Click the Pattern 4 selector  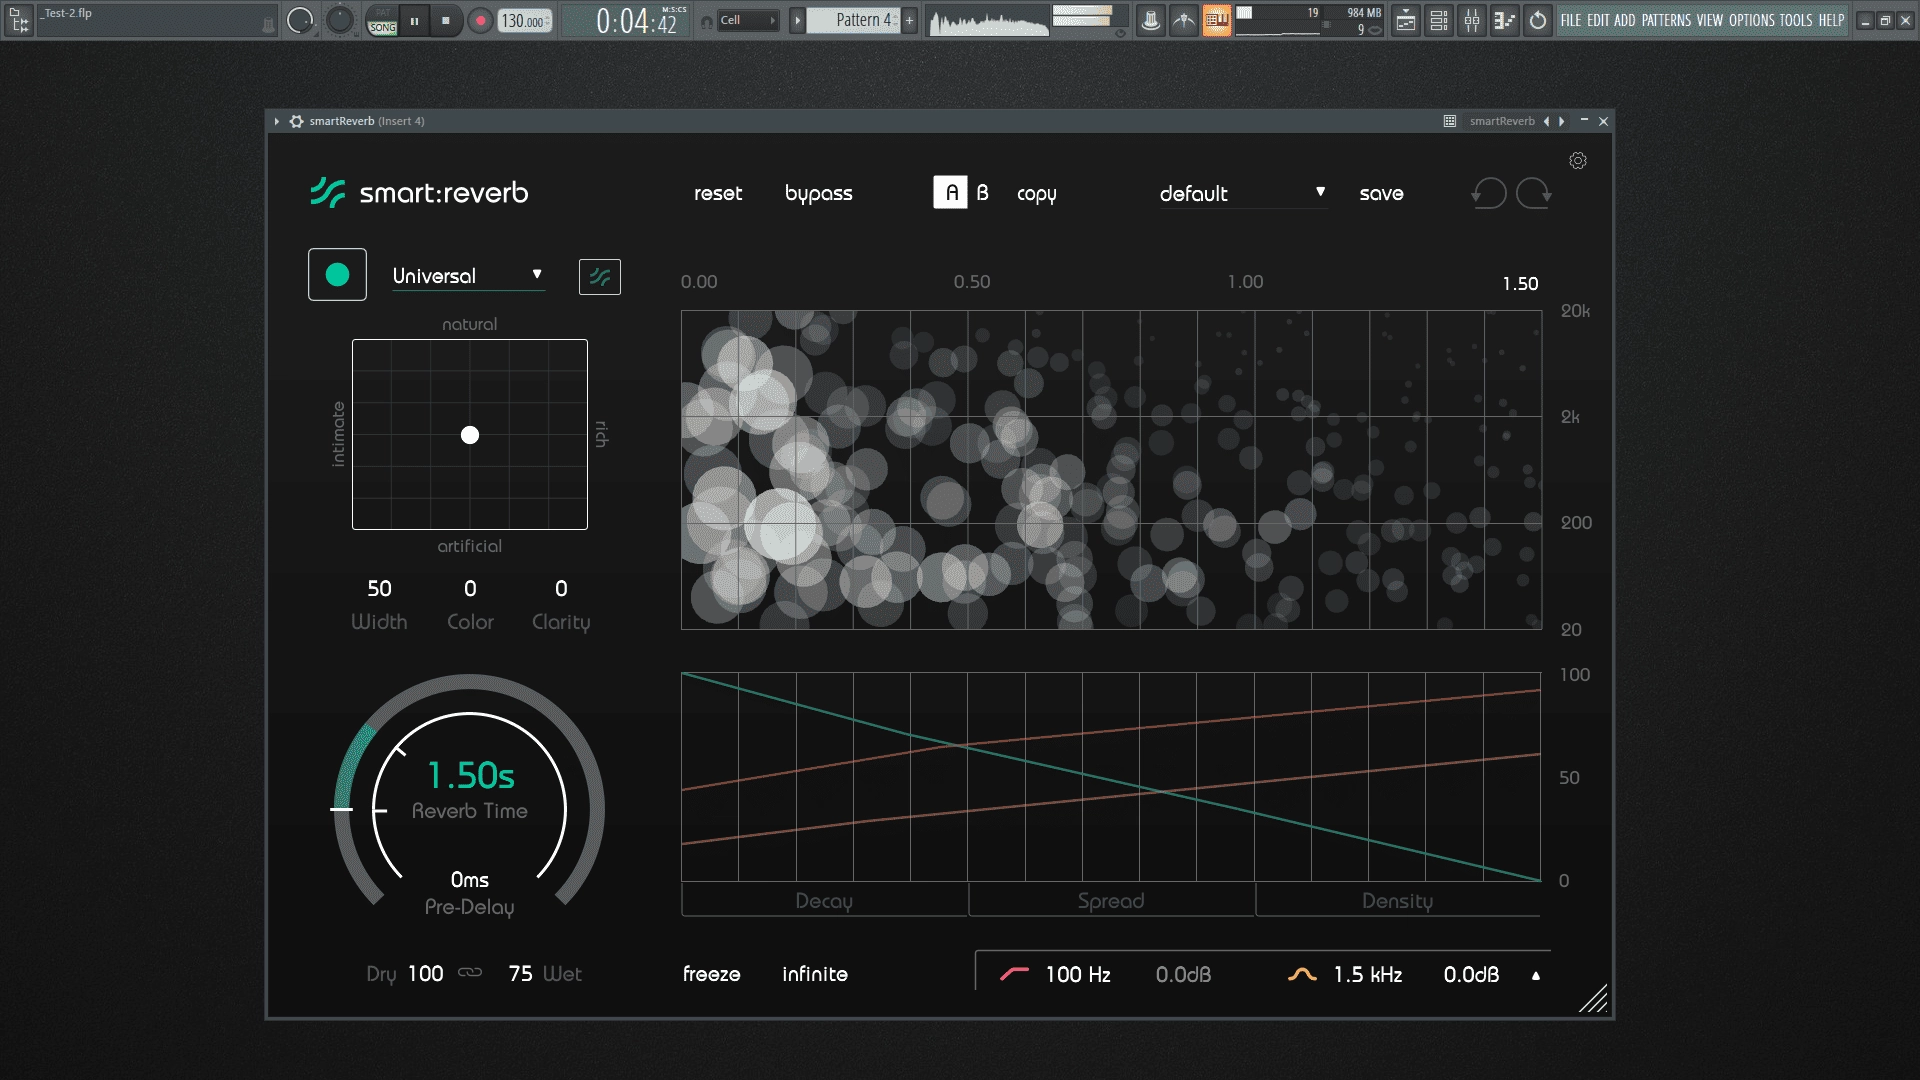point(854,20)
